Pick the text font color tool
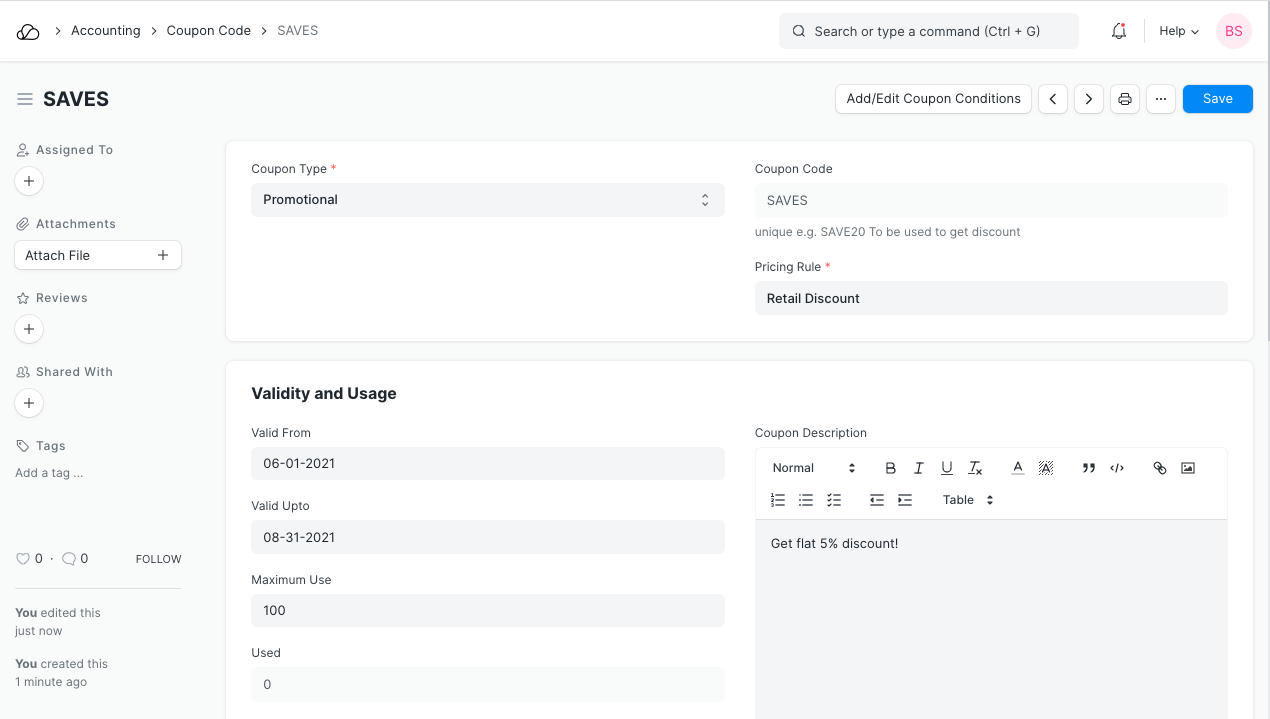Image resolution: width=1270 pixels, height=719 pixels. coord(1017,468)
